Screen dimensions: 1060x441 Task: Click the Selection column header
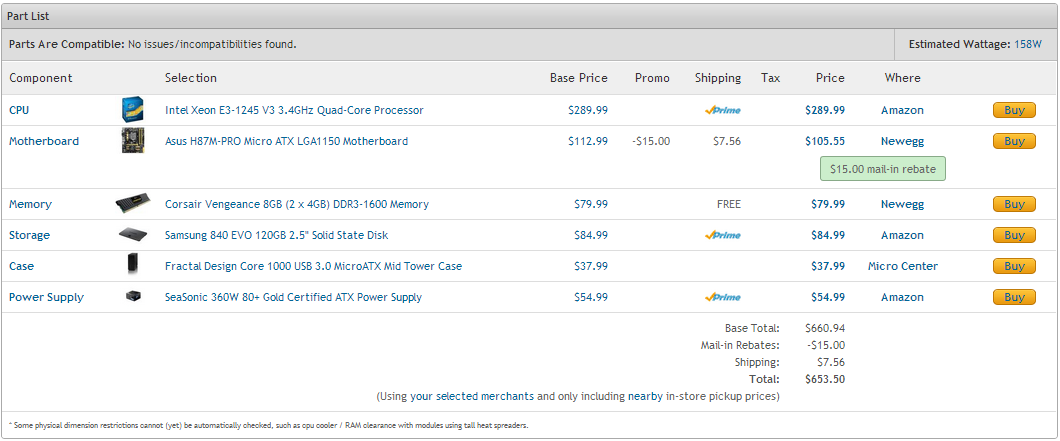click(191, 78)
